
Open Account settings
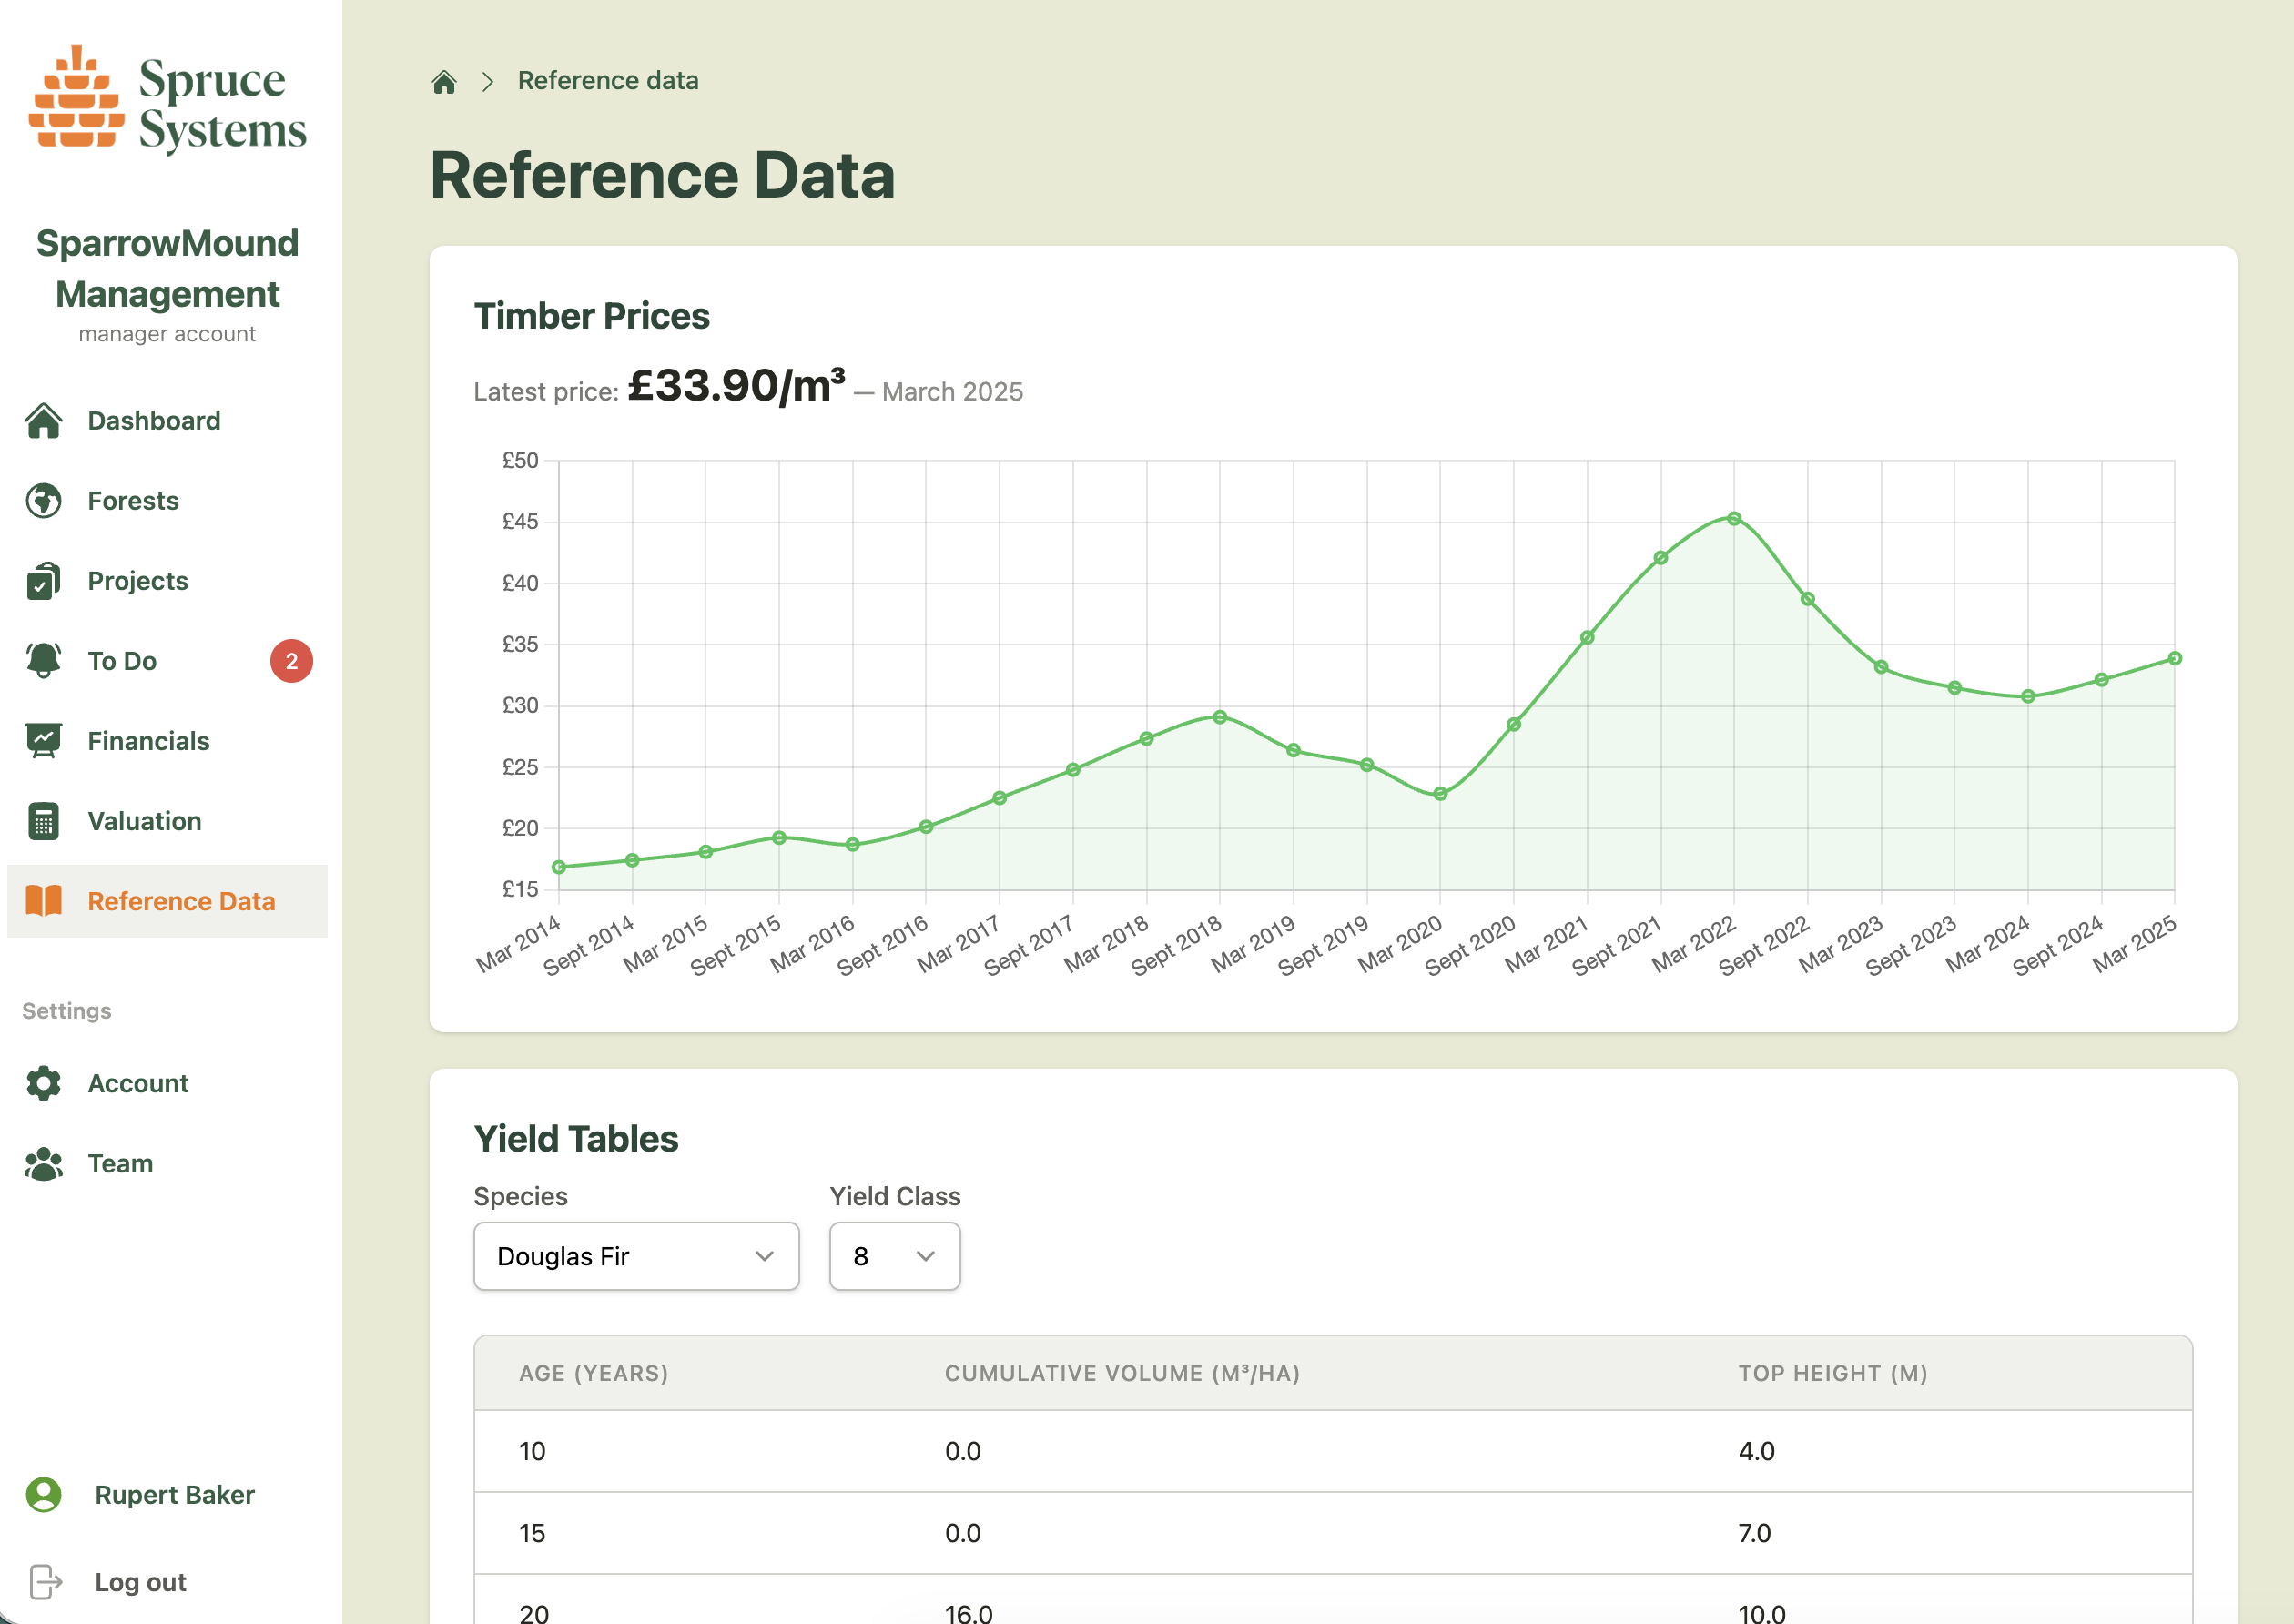tap(167, 1083)
